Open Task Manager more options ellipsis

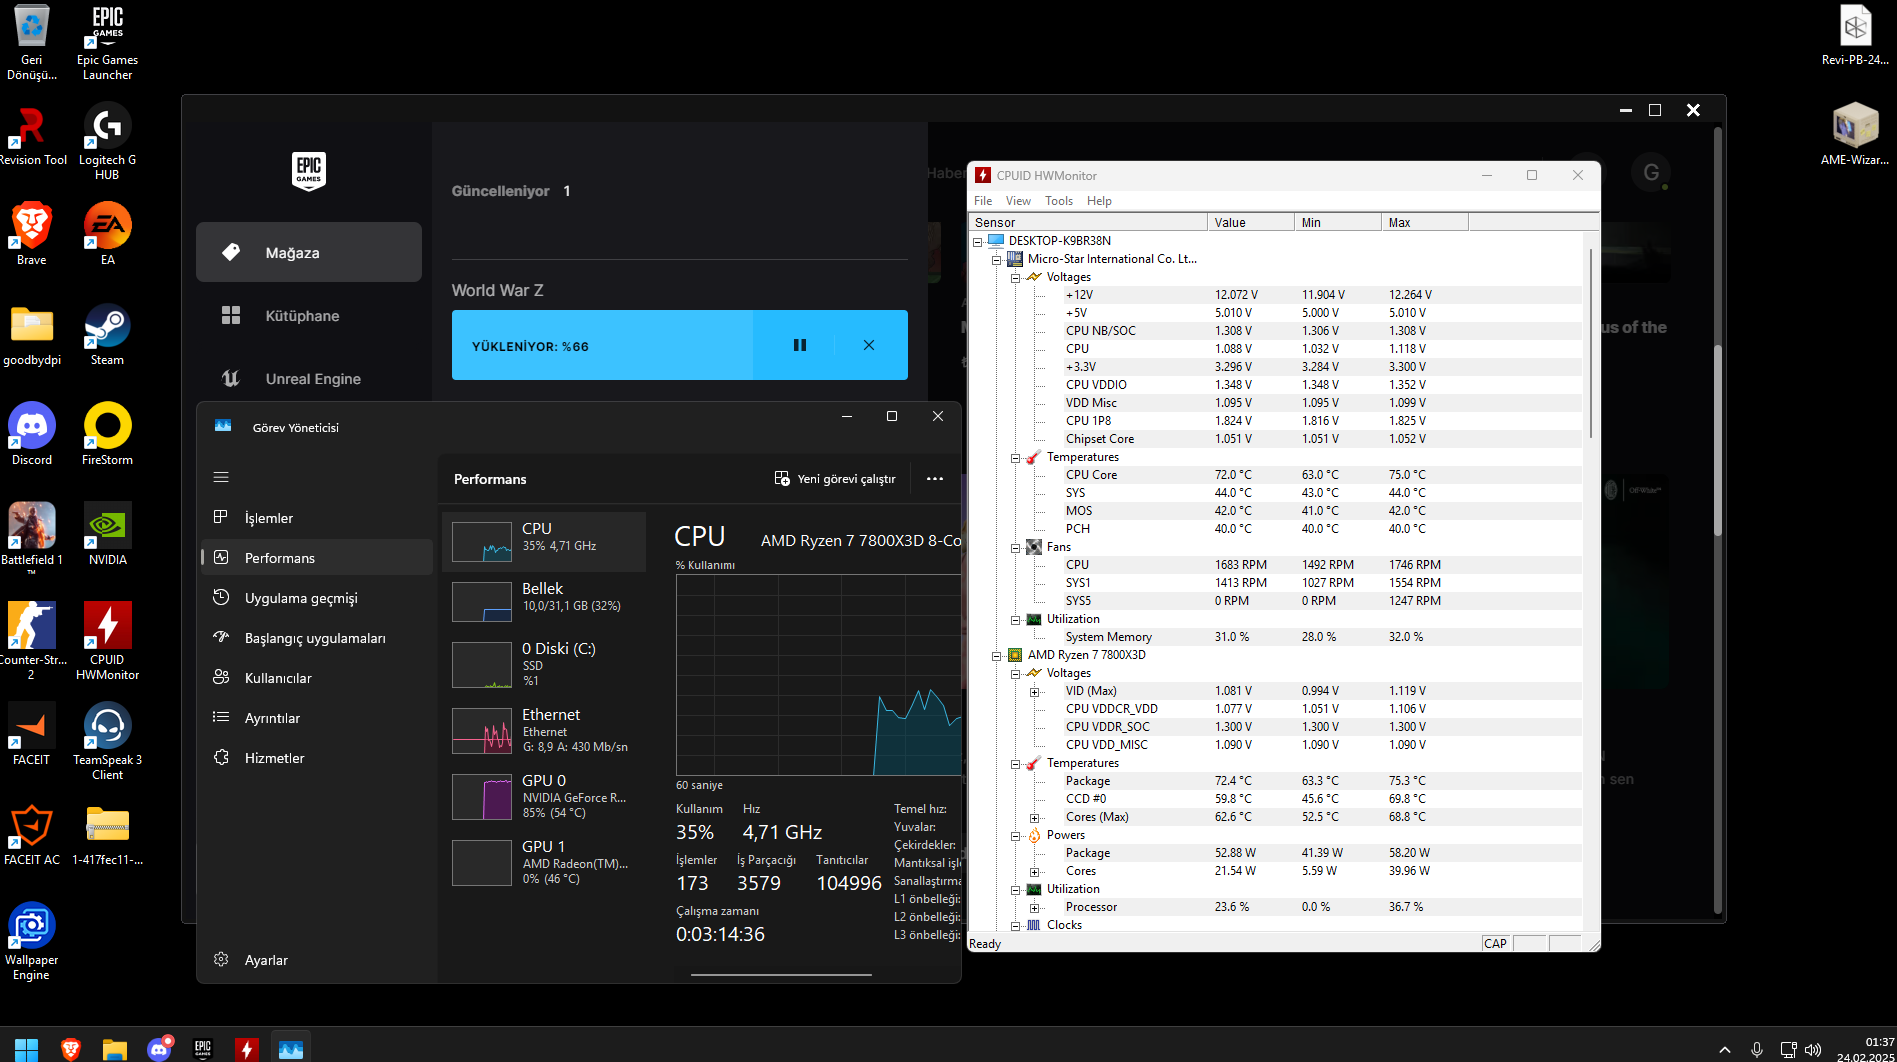[935, 479]
